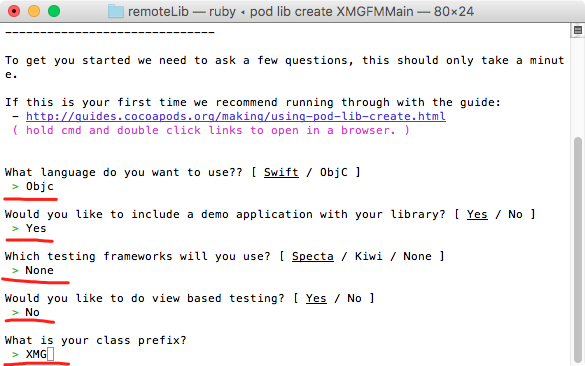Screen dimensions: 585x366
Task: Click the terminal cursor block after XMG
Action: point(51,354)
